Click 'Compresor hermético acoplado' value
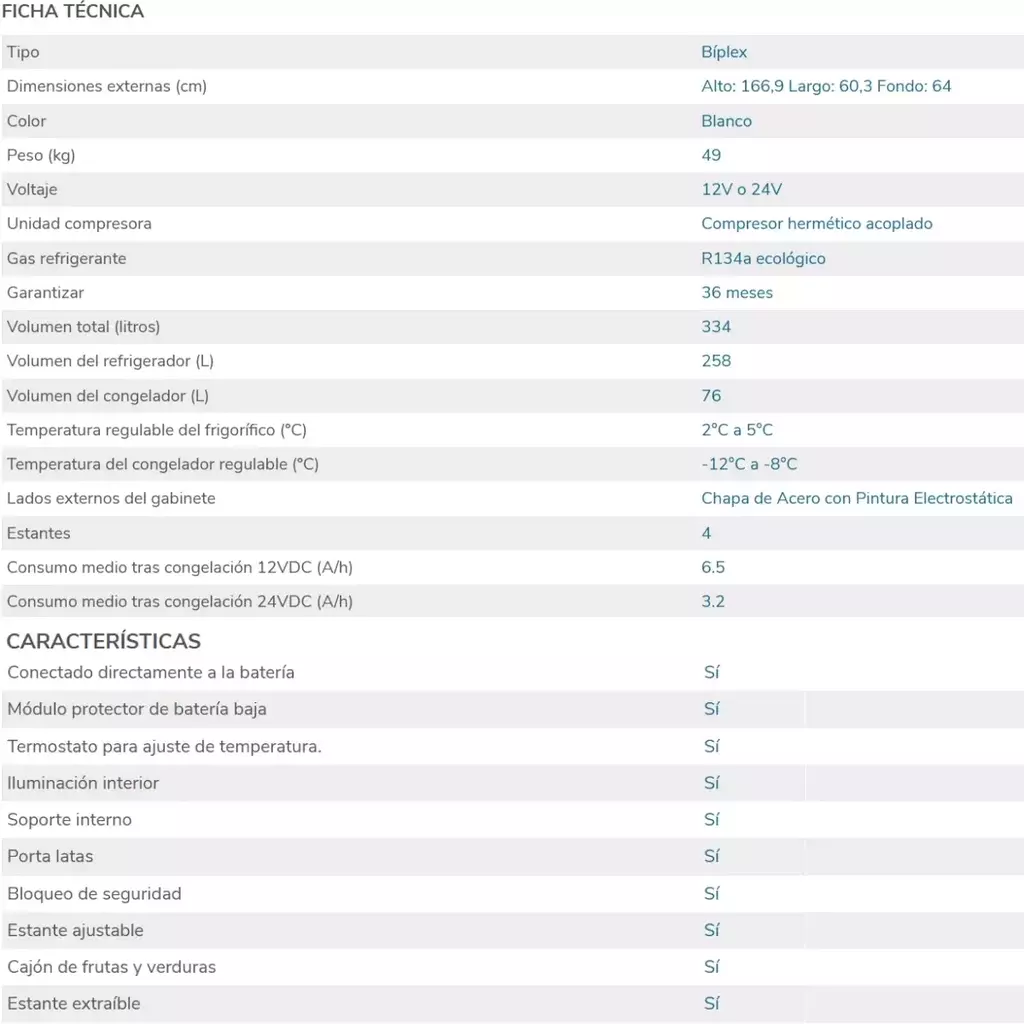The height and width of the screenshot is (1024, 1024). (x=816, y=223)
